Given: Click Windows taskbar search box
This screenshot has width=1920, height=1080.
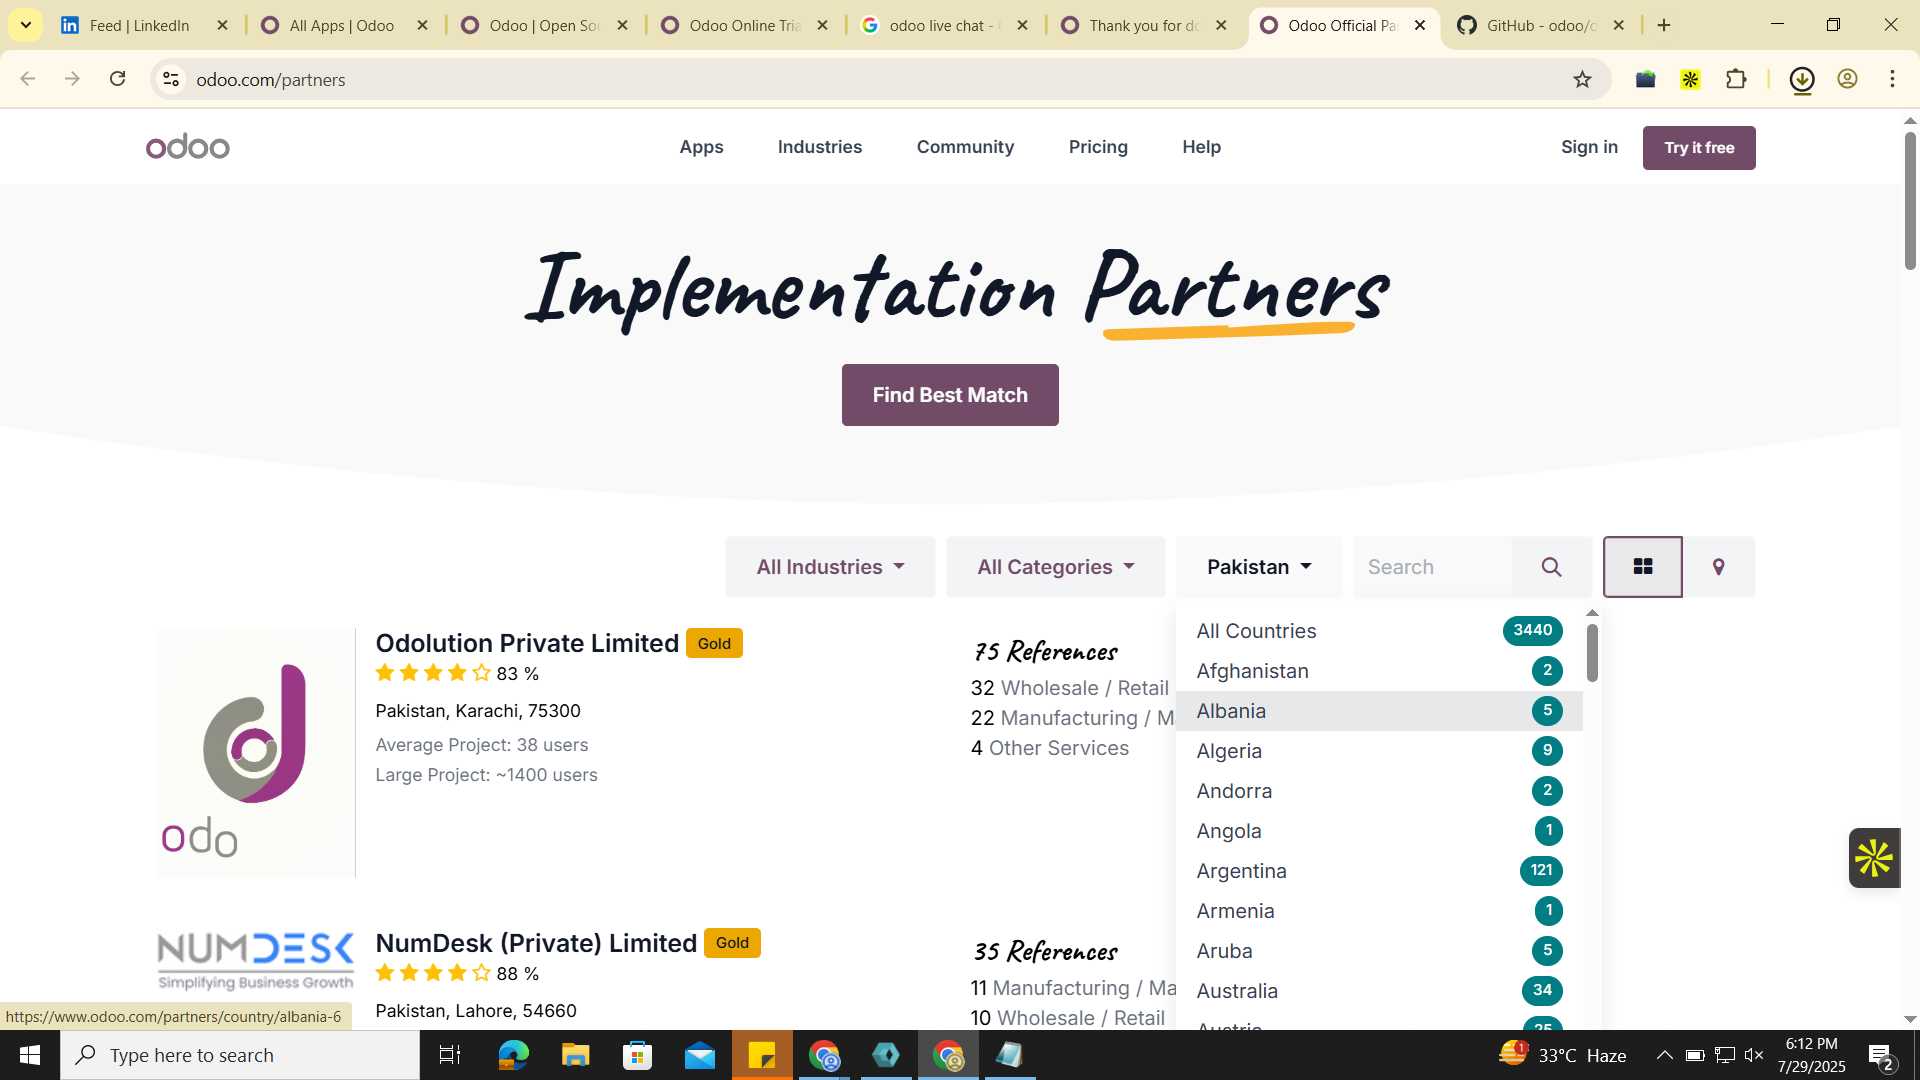Looking at the screenshot, I should 240,1055.
